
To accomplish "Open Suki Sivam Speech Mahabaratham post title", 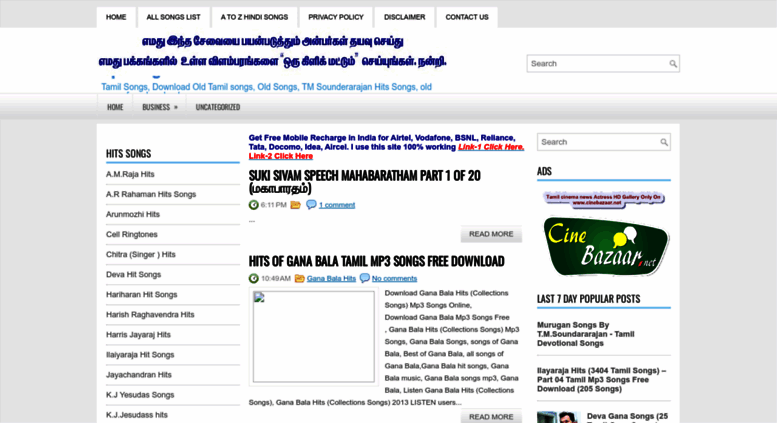I will [x=364, y=182].
